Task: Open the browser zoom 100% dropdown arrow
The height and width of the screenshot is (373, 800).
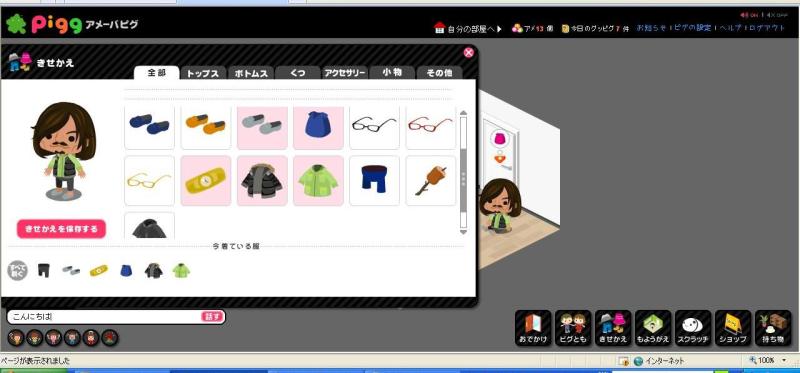Action: coord(784,361)
